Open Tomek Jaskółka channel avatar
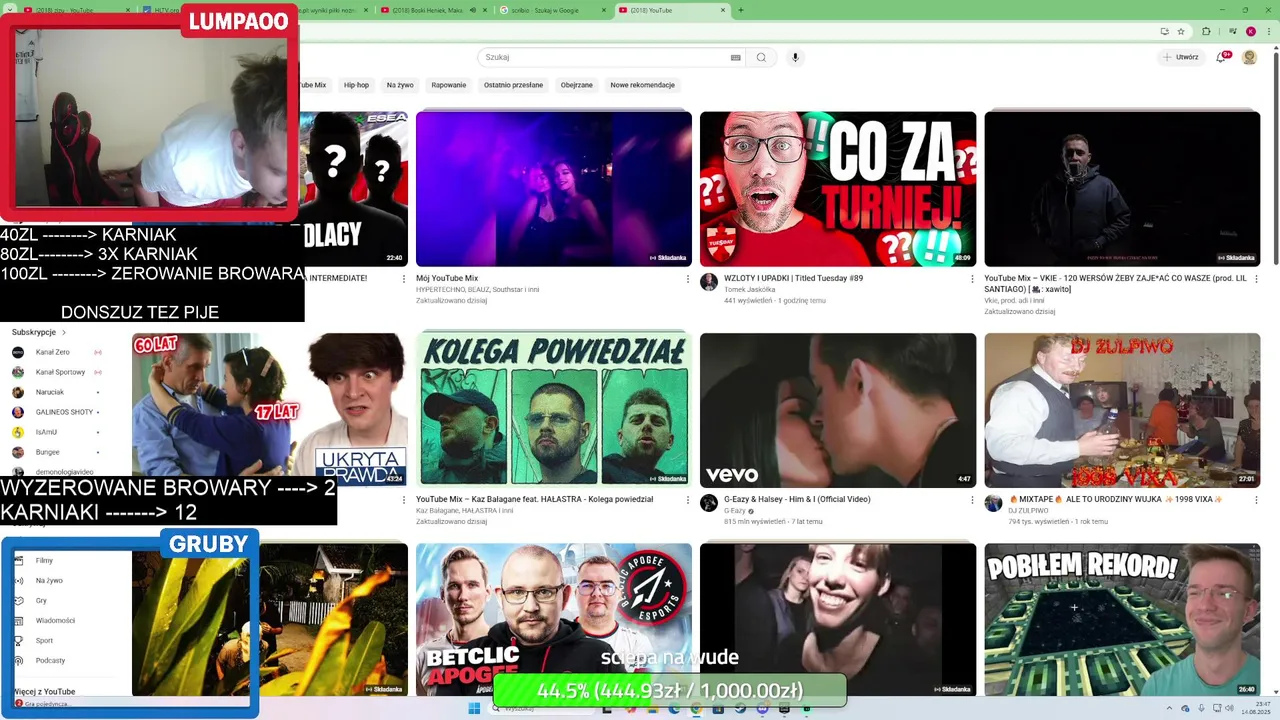The height and width of the screenshot is (720, 1280). [709, 282]
